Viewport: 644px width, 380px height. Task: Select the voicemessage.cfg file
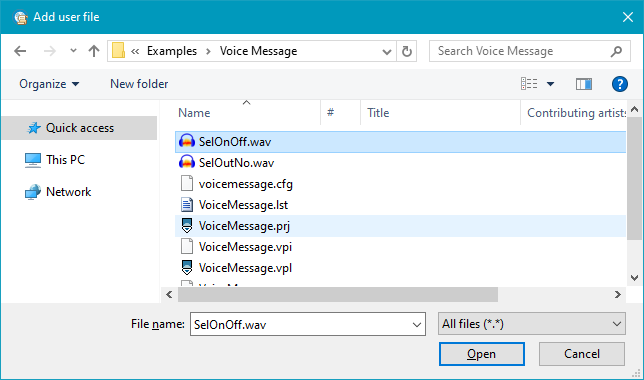[400, 184]
